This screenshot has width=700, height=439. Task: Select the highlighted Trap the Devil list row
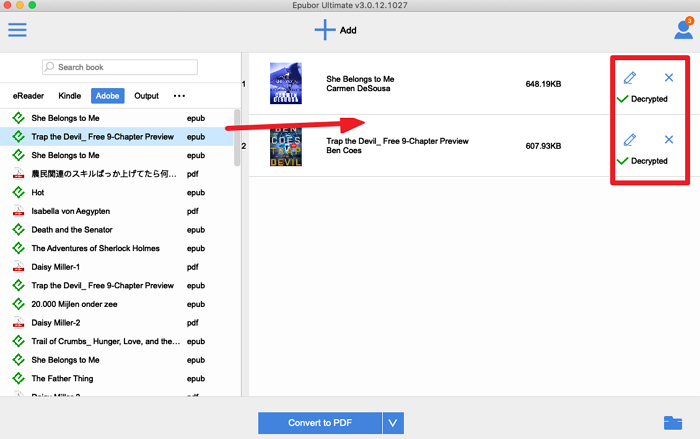(x=117, y=137)
